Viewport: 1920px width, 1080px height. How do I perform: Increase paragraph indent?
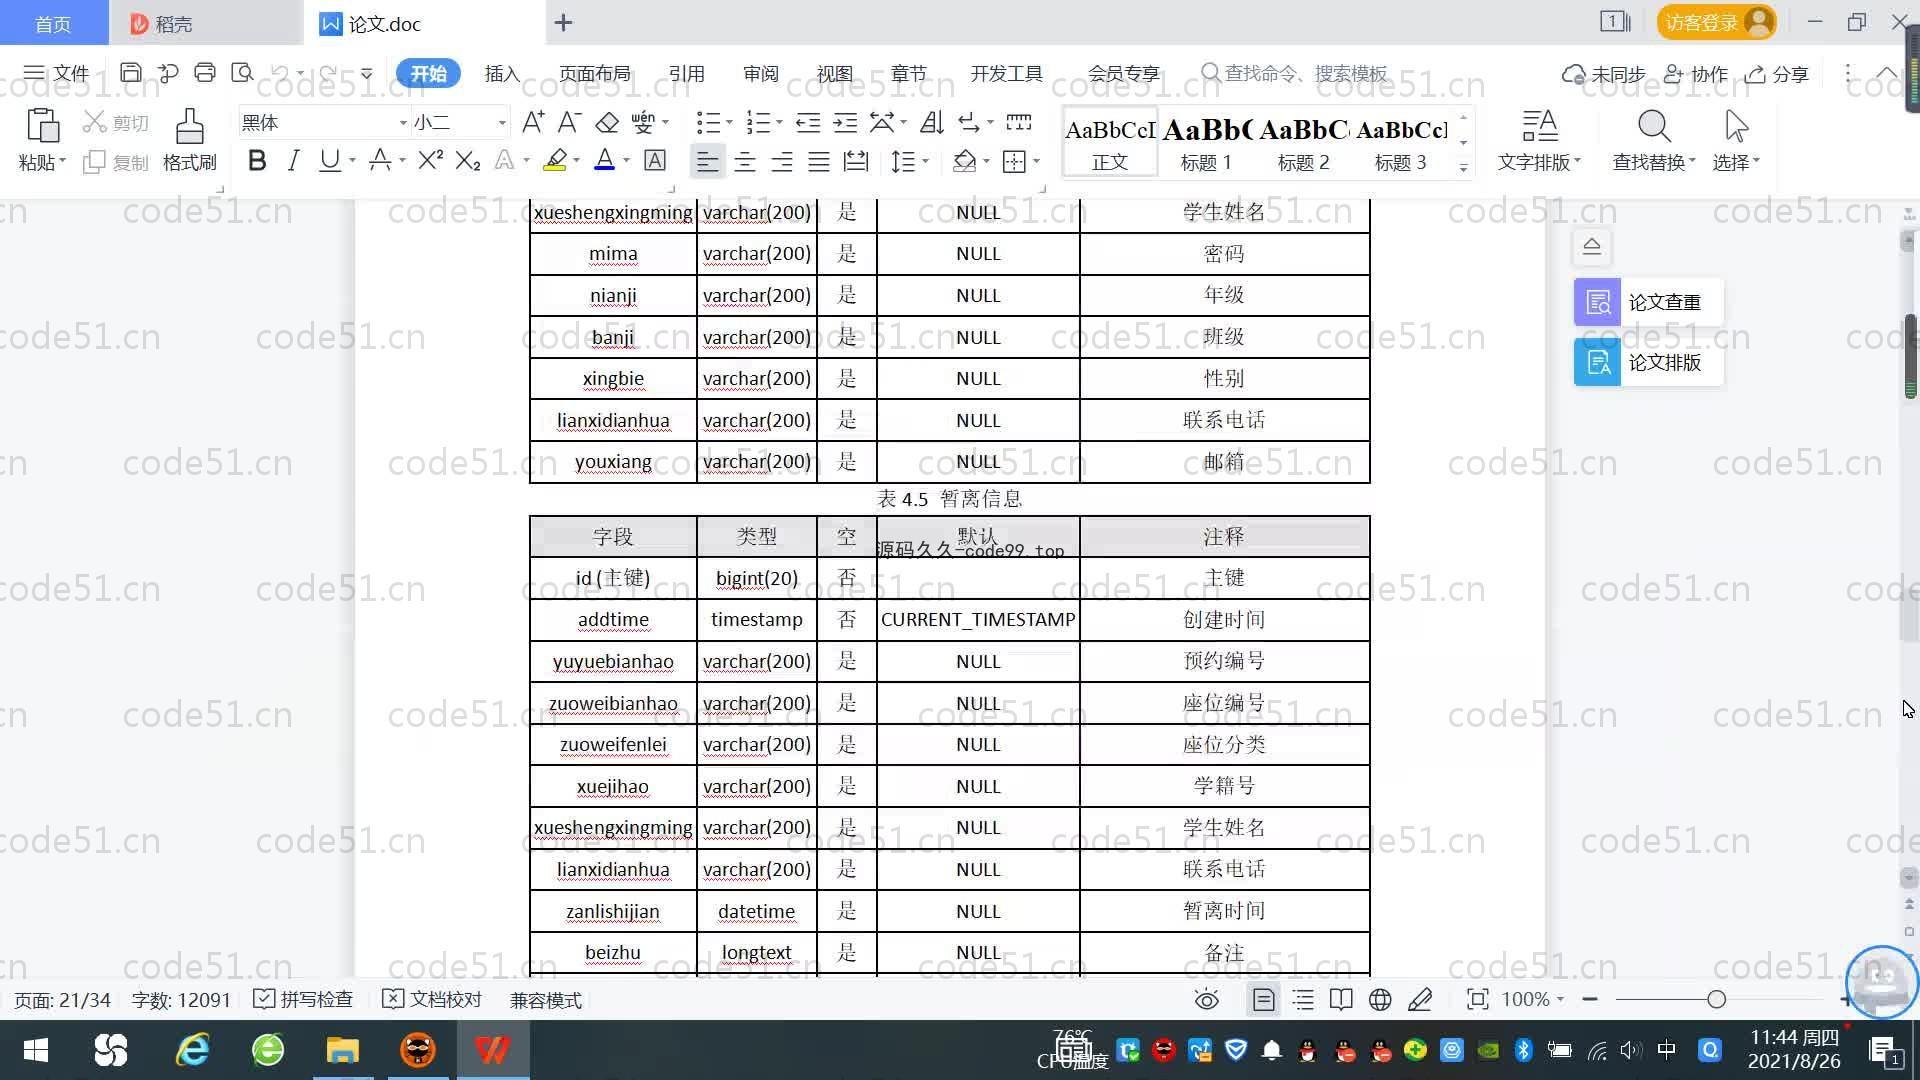point(845,122)
